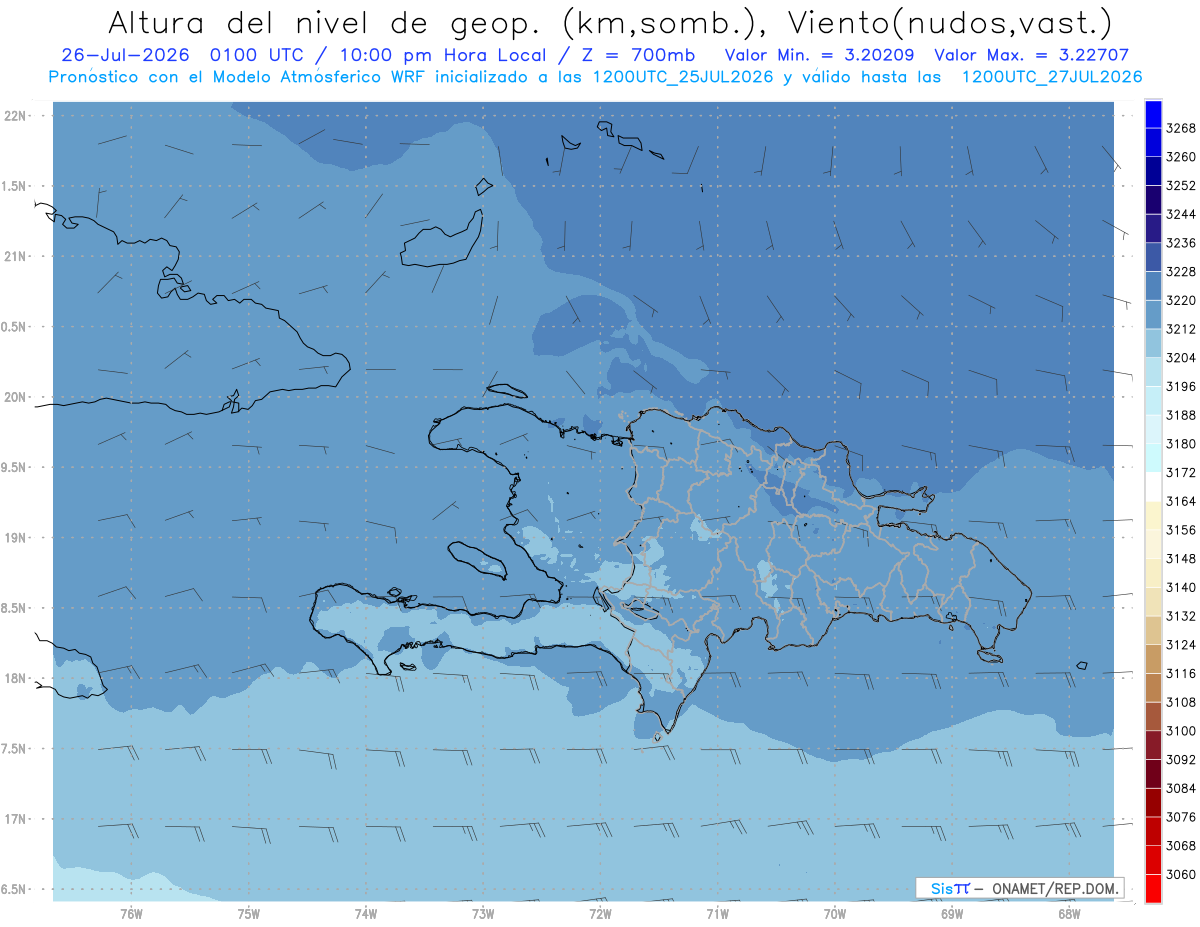Click the 3236 color scale label
This screenshot has width=1200, height=927.
[1181, 243]
